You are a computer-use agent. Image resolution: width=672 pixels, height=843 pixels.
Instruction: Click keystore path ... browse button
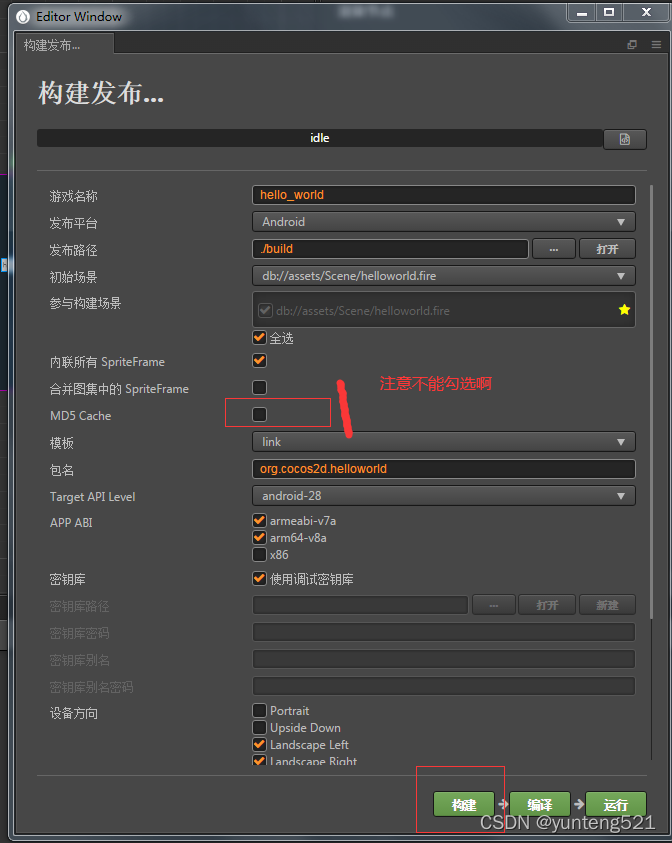494,605
